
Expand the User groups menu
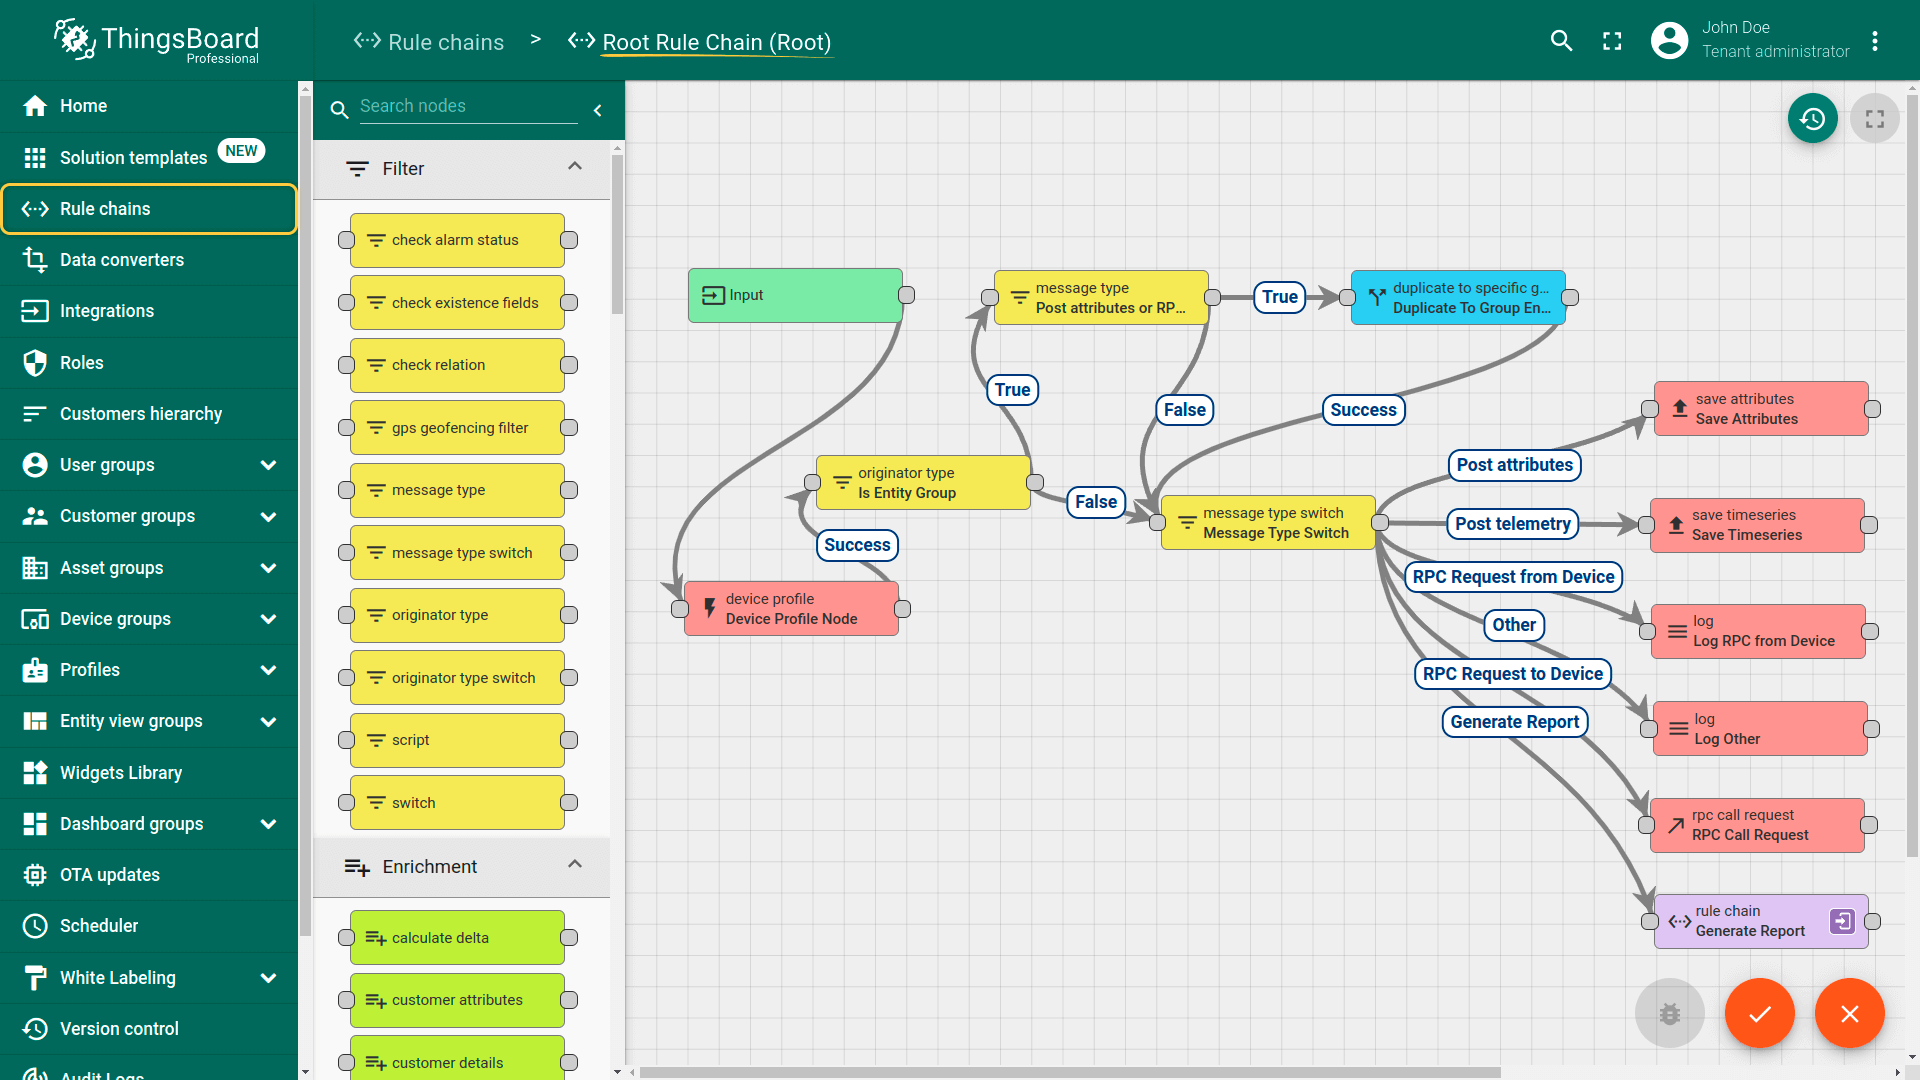click(268, 465)
